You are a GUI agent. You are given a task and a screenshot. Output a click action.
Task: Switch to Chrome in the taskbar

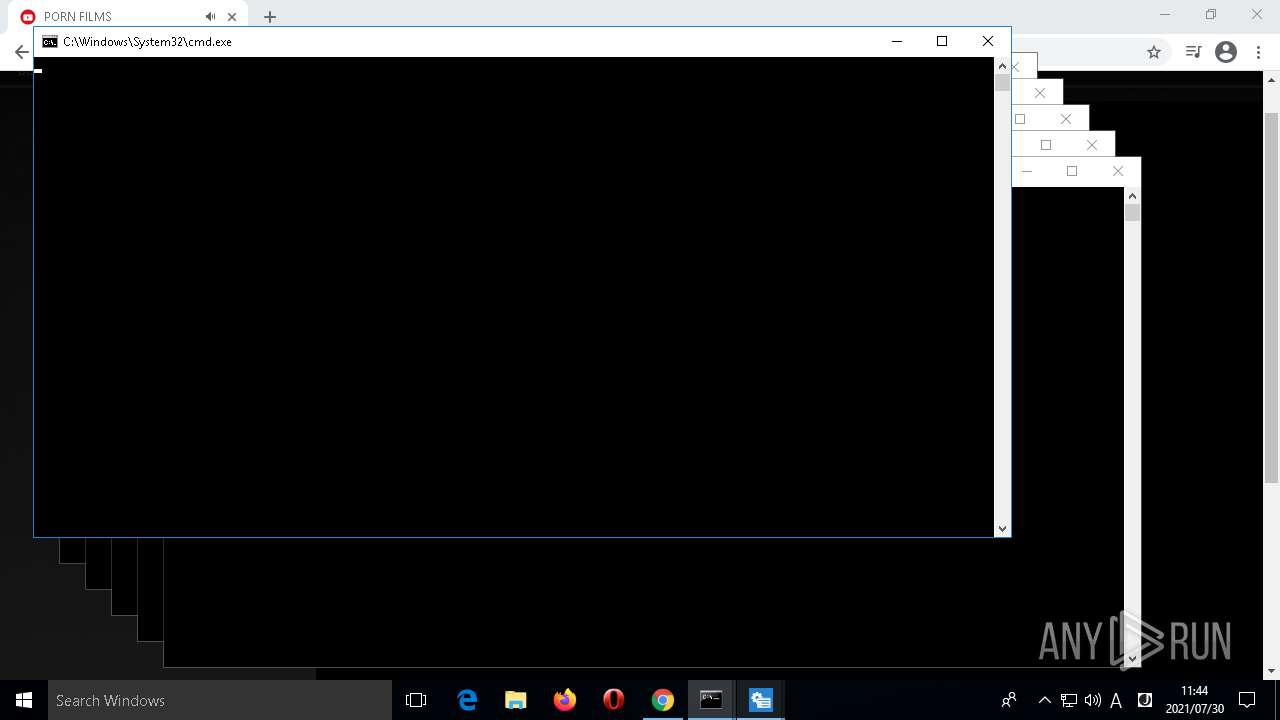tap(663, 700)
